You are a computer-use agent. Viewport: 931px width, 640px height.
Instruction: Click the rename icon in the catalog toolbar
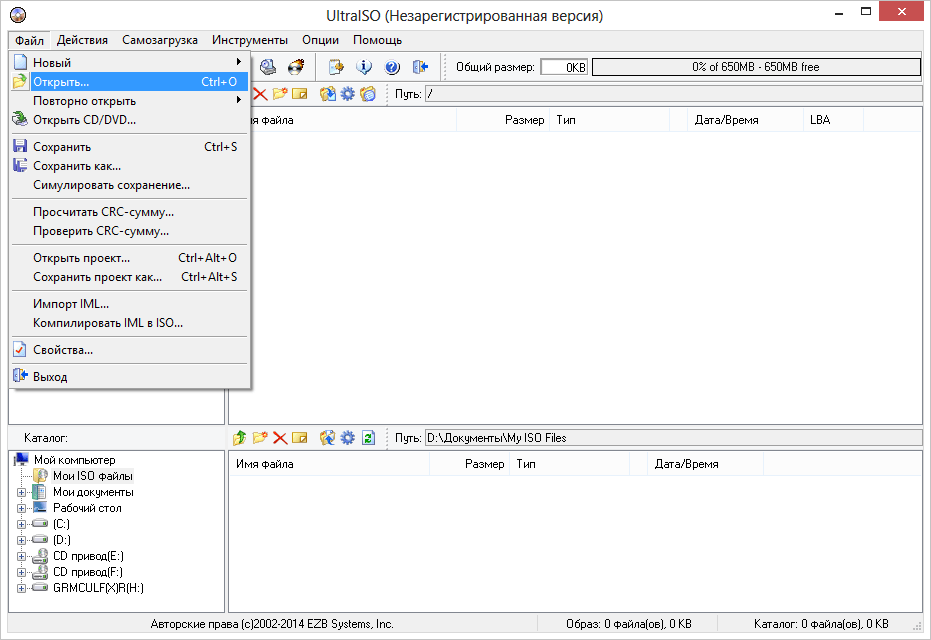(x=300, y=438)
